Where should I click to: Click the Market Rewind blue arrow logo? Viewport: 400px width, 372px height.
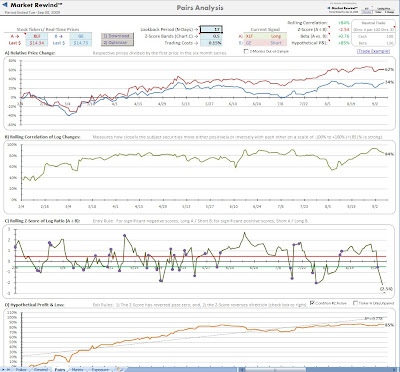coord(5,5)
